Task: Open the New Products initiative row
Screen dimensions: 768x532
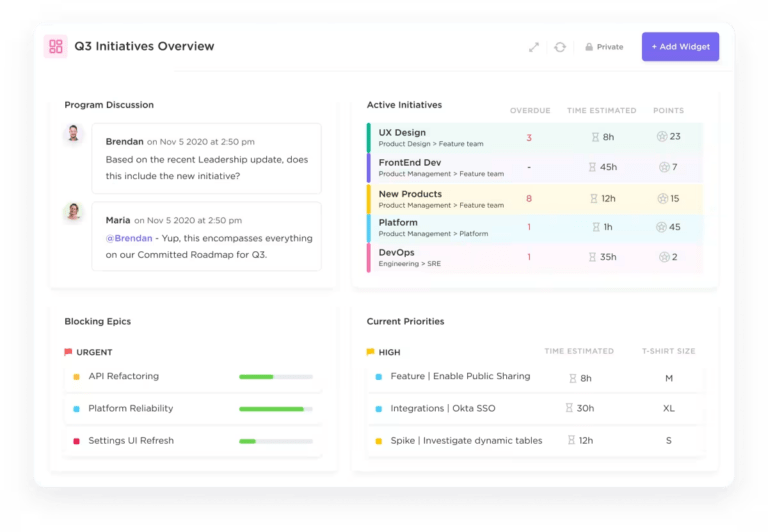Action: (410, 194)
